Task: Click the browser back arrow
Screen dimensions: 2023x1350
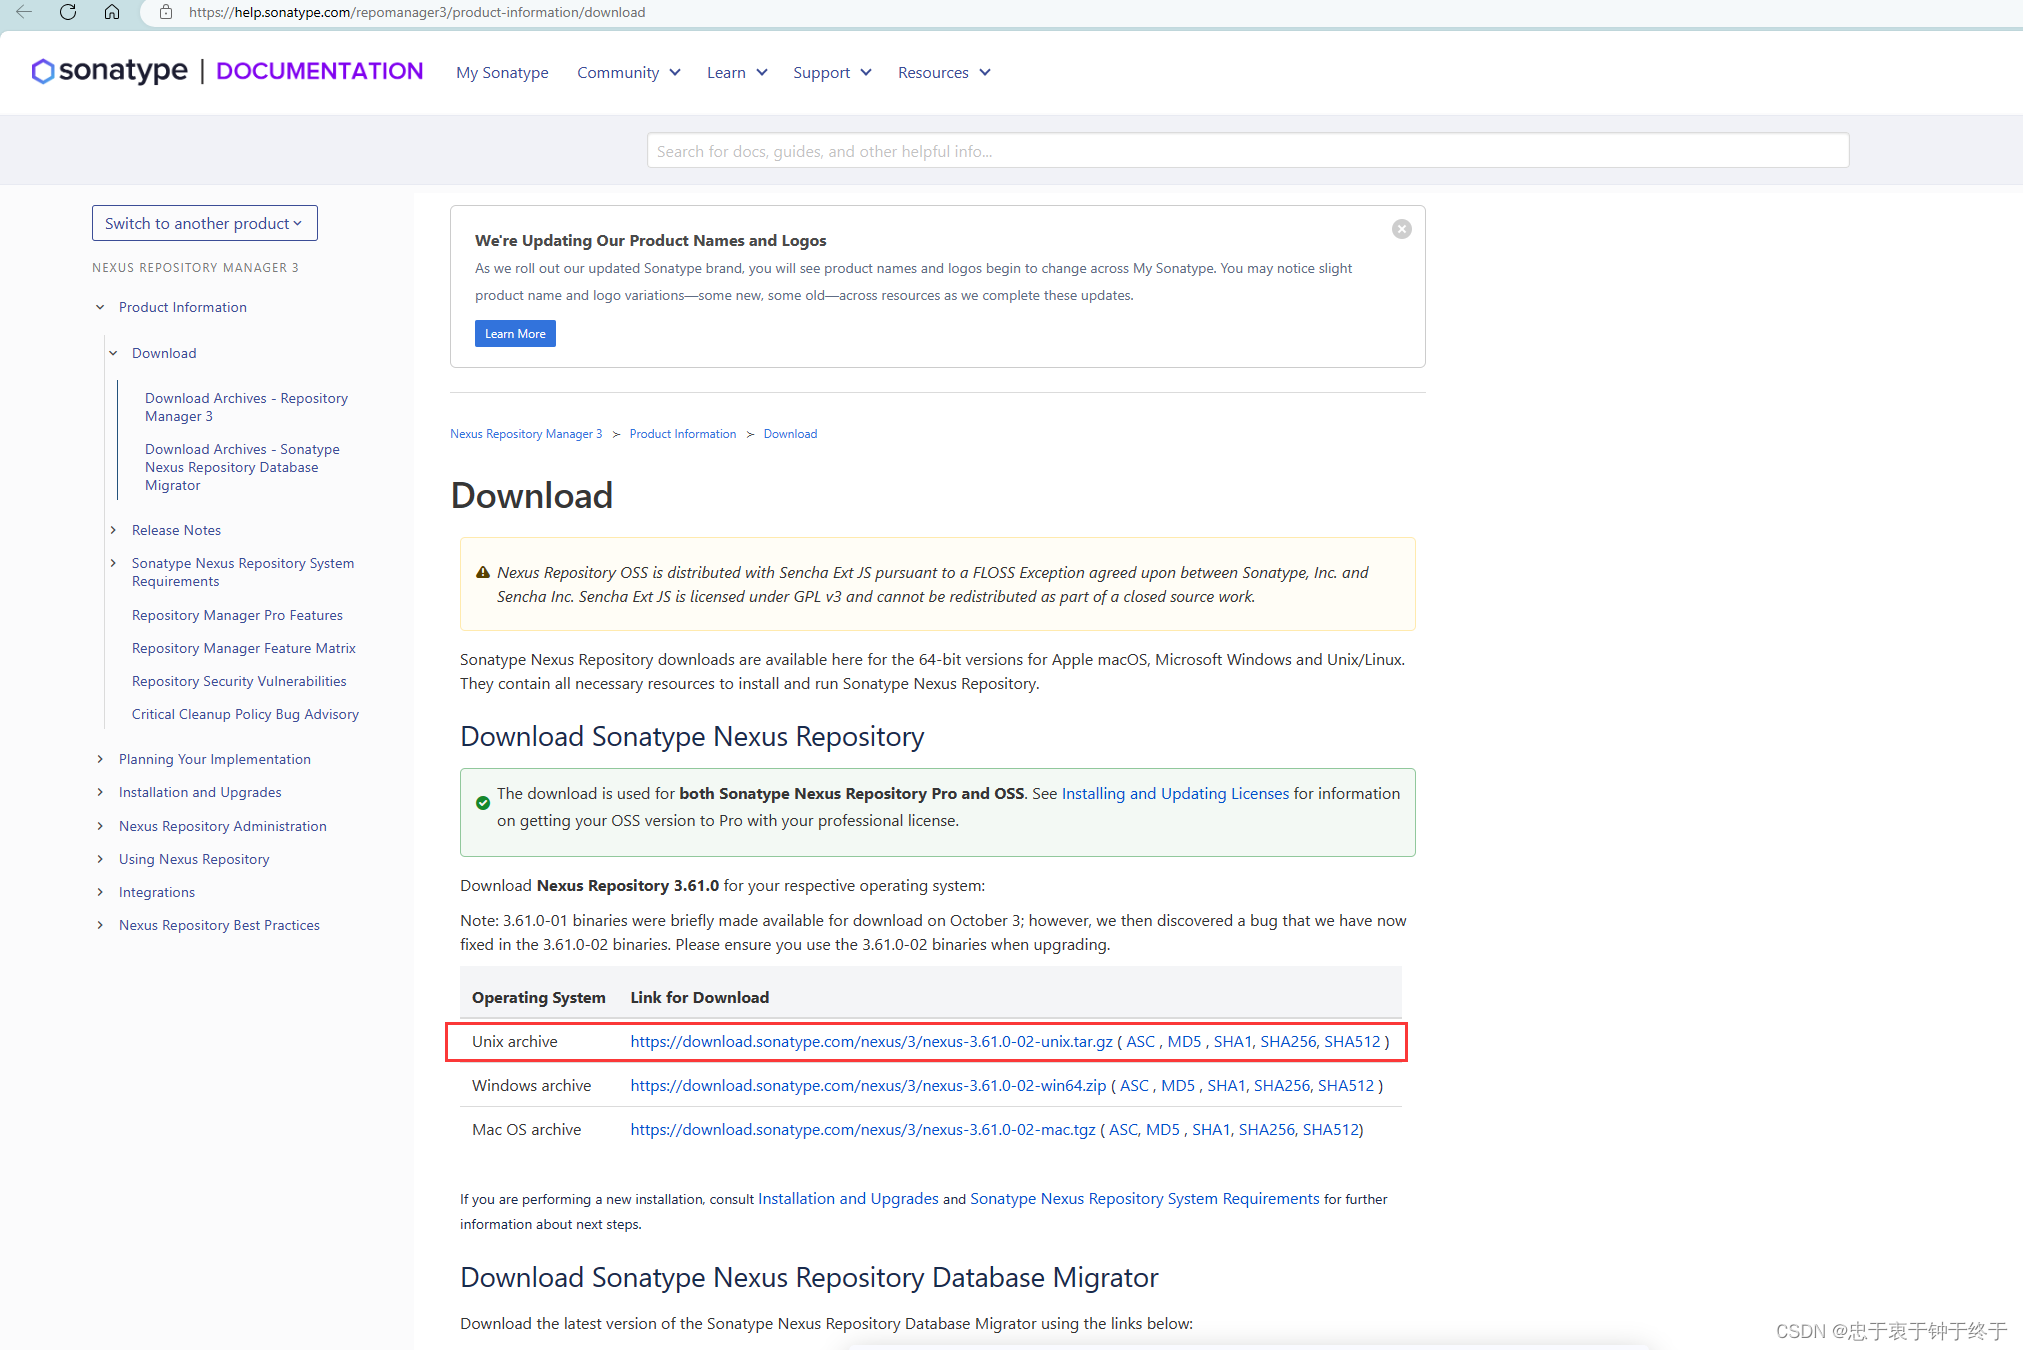Action: pos(24,12)
